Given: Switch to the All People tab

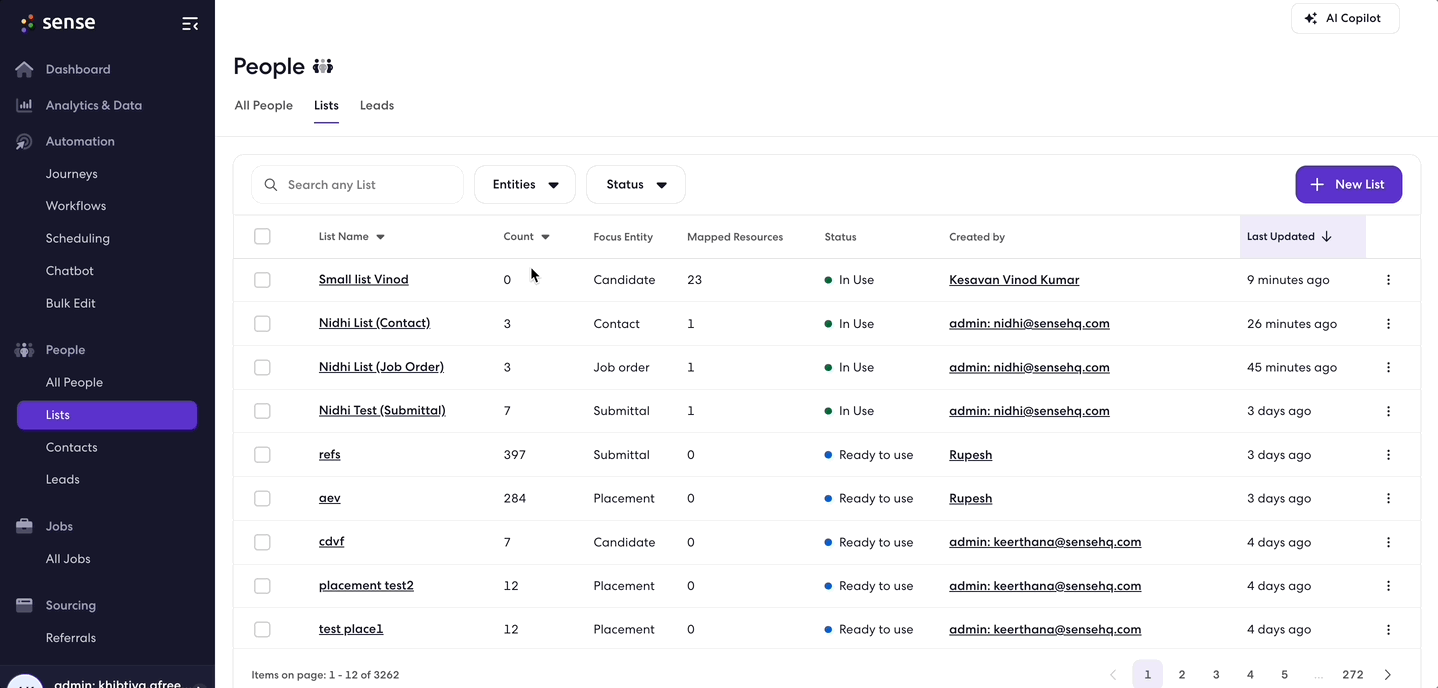Looking at the screenshot, I should point(264,105).
